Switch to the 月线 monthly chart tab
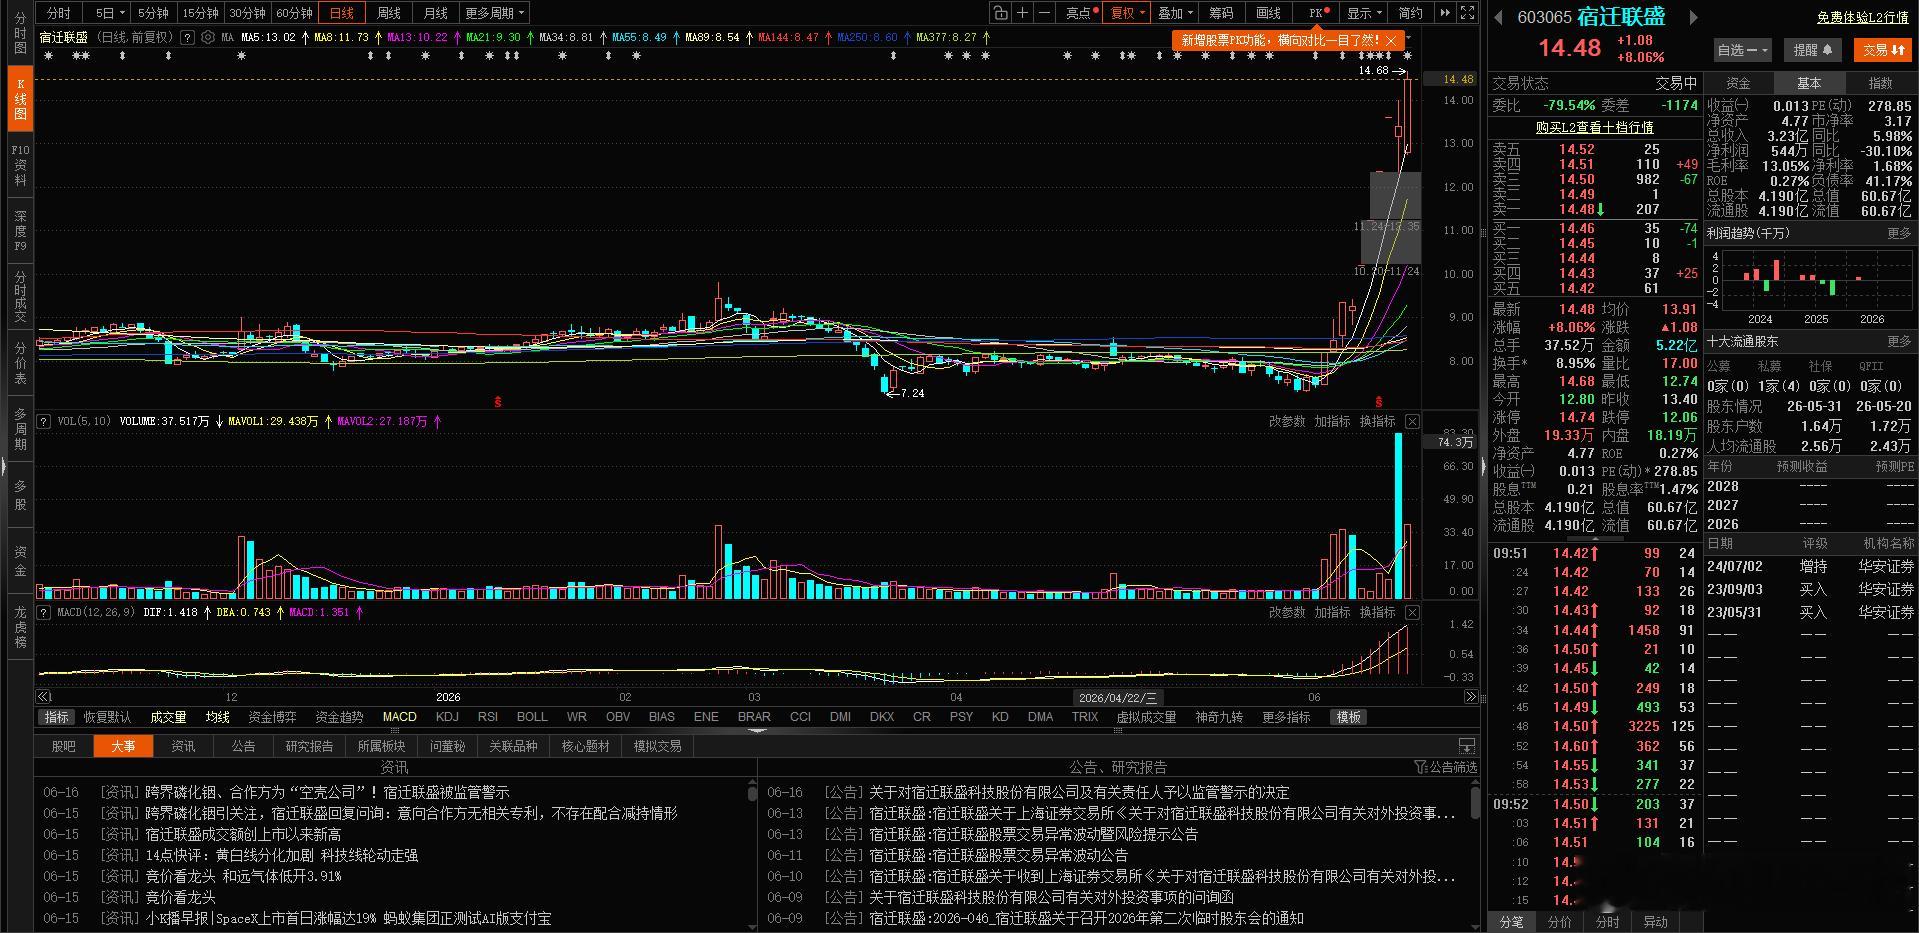Viewport: 1919px width, 933px height. pyautogui.click(x=435, y=13)
